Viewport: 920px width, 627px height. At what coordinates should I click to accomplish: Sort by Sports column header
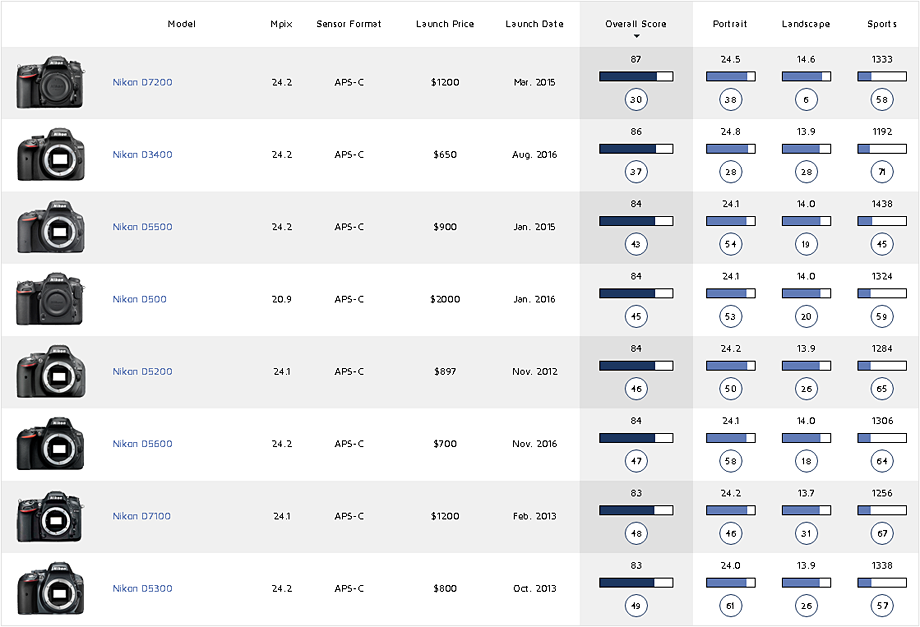(882, 24)
